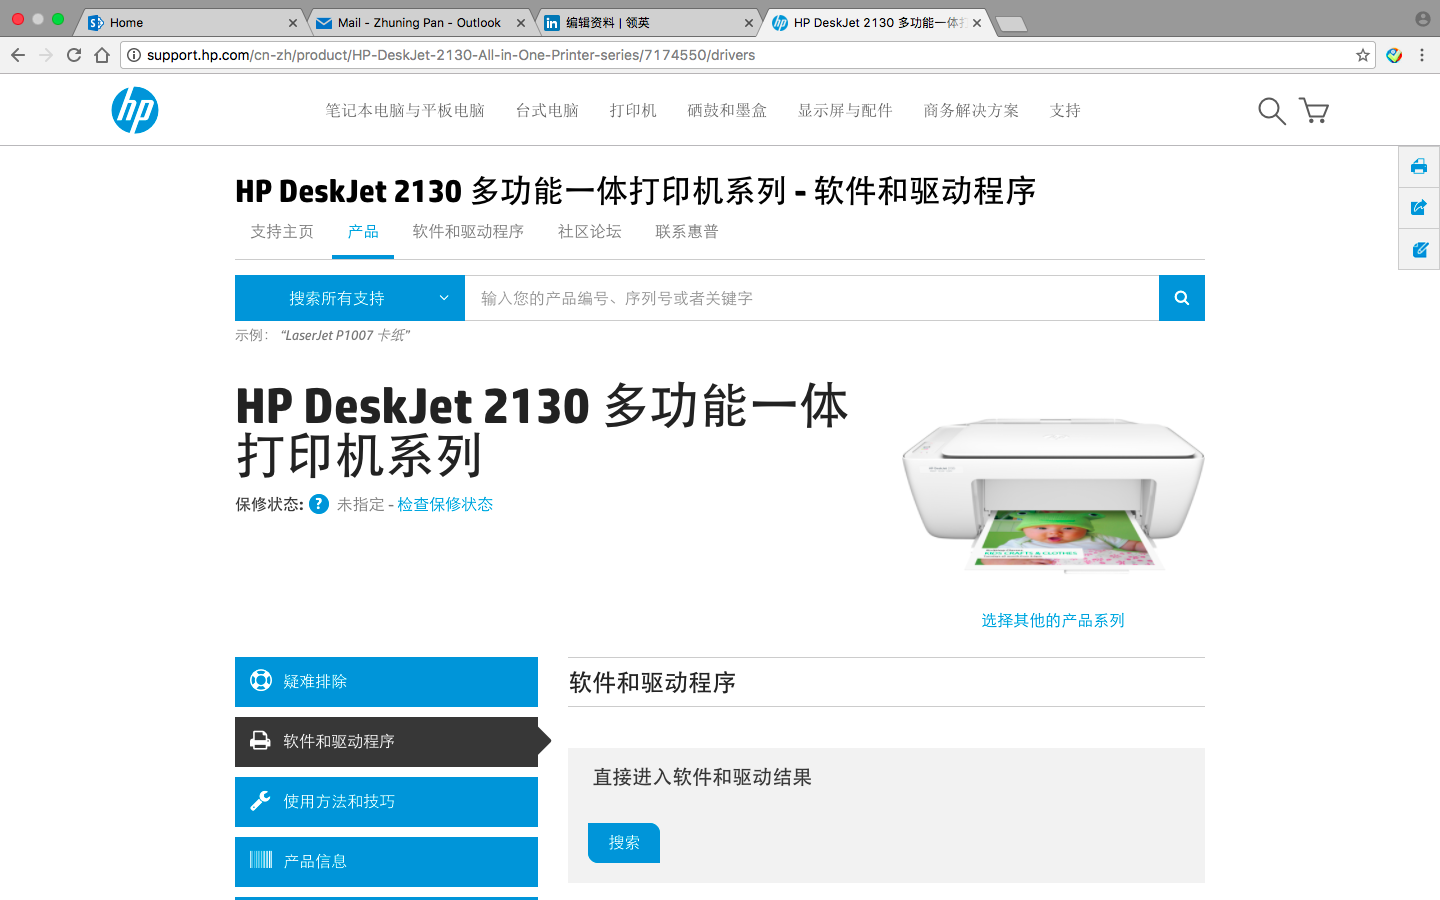Expand the 搜索所有支持 dropdown
The width and height of the screenshot is (1440, 900).
pyautogui.click(x=349, y=298)
